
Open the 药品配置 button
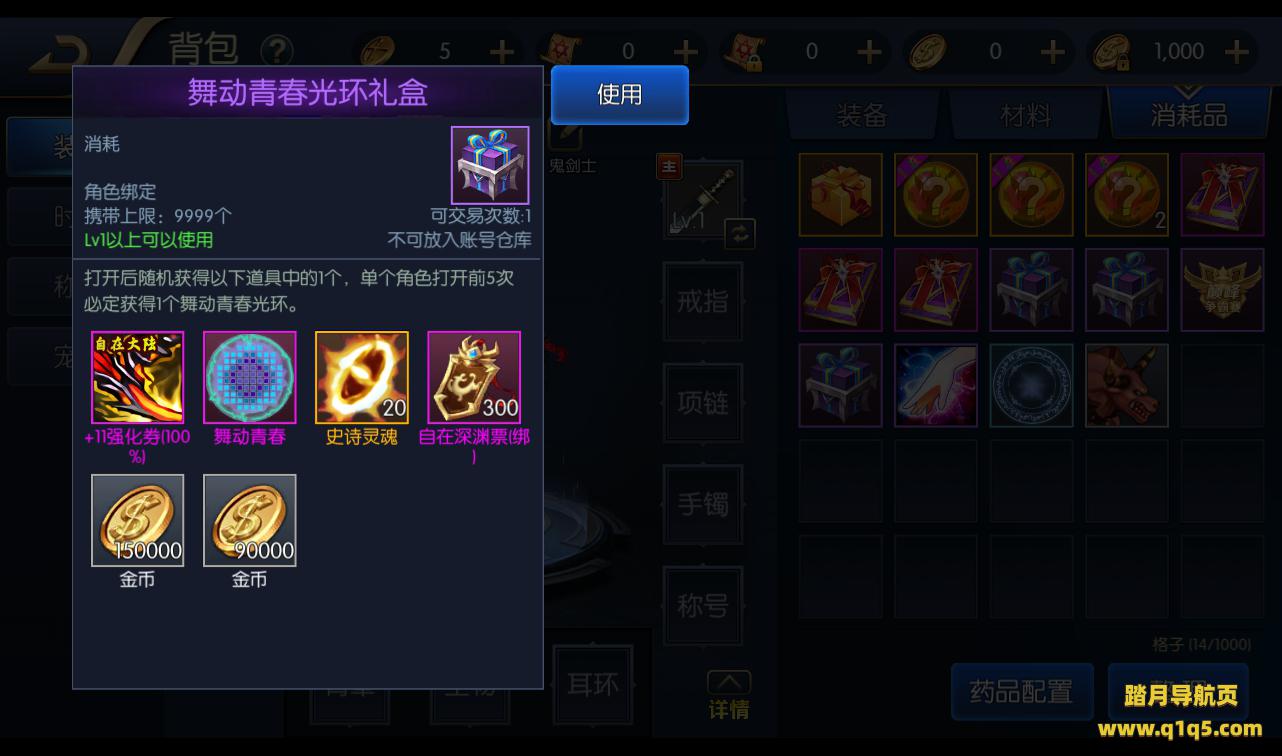click(1022, 692)
